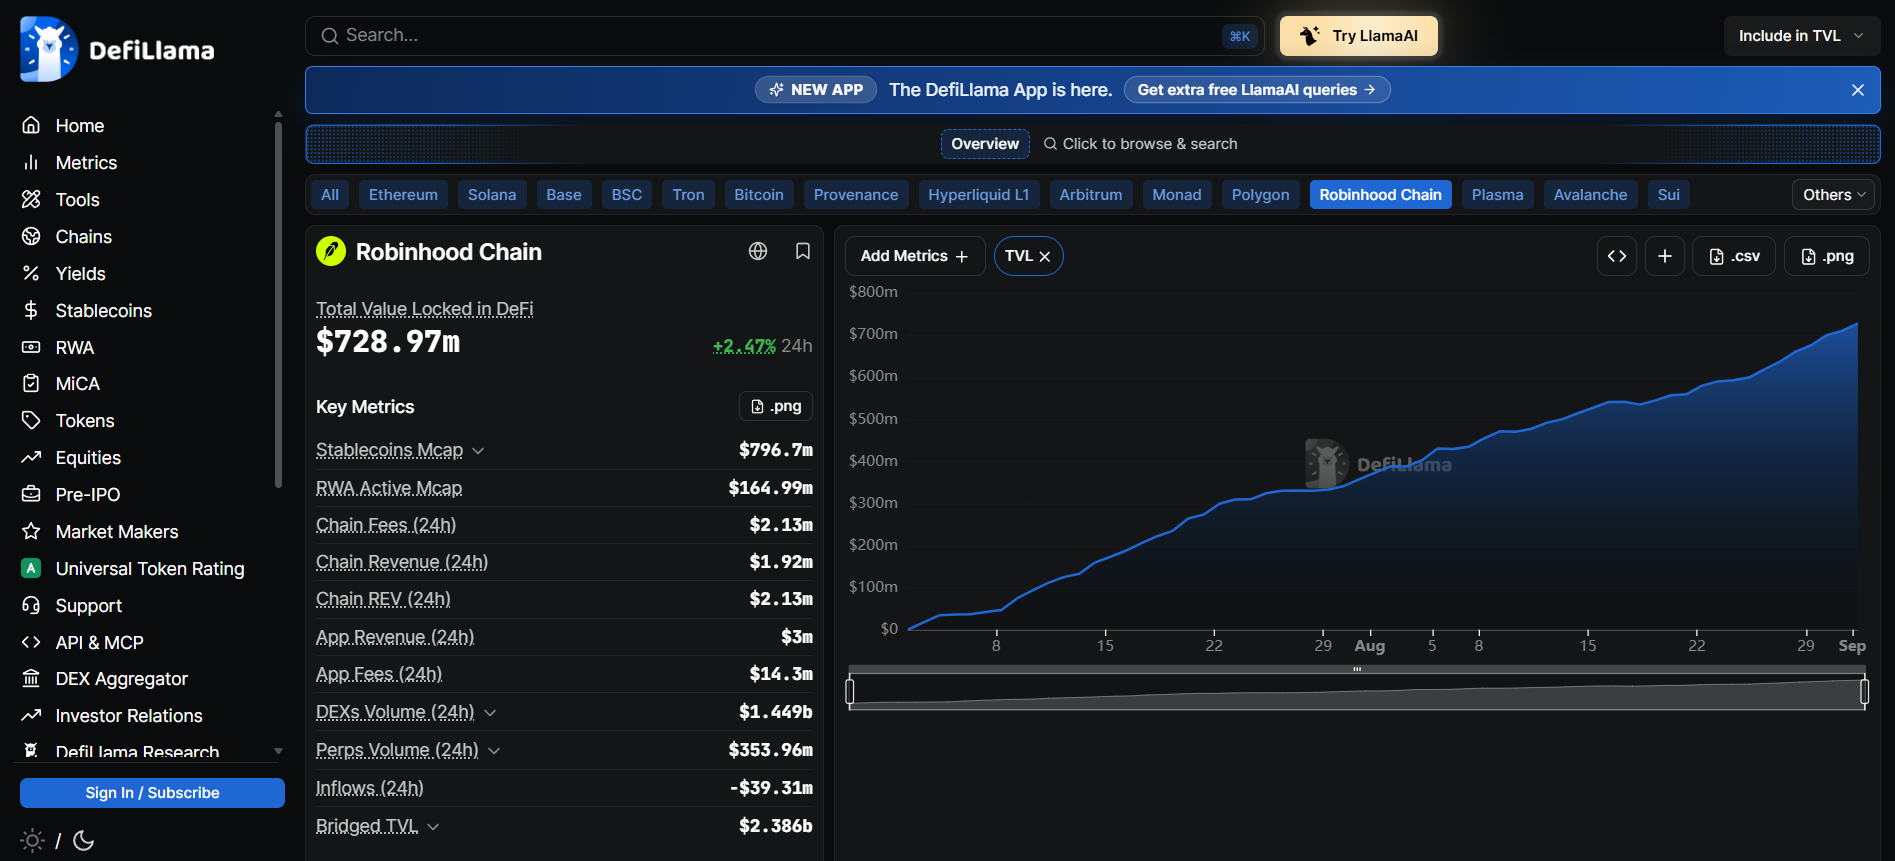
Task: Open the Add Metrics menu
Action: [914, 256]
